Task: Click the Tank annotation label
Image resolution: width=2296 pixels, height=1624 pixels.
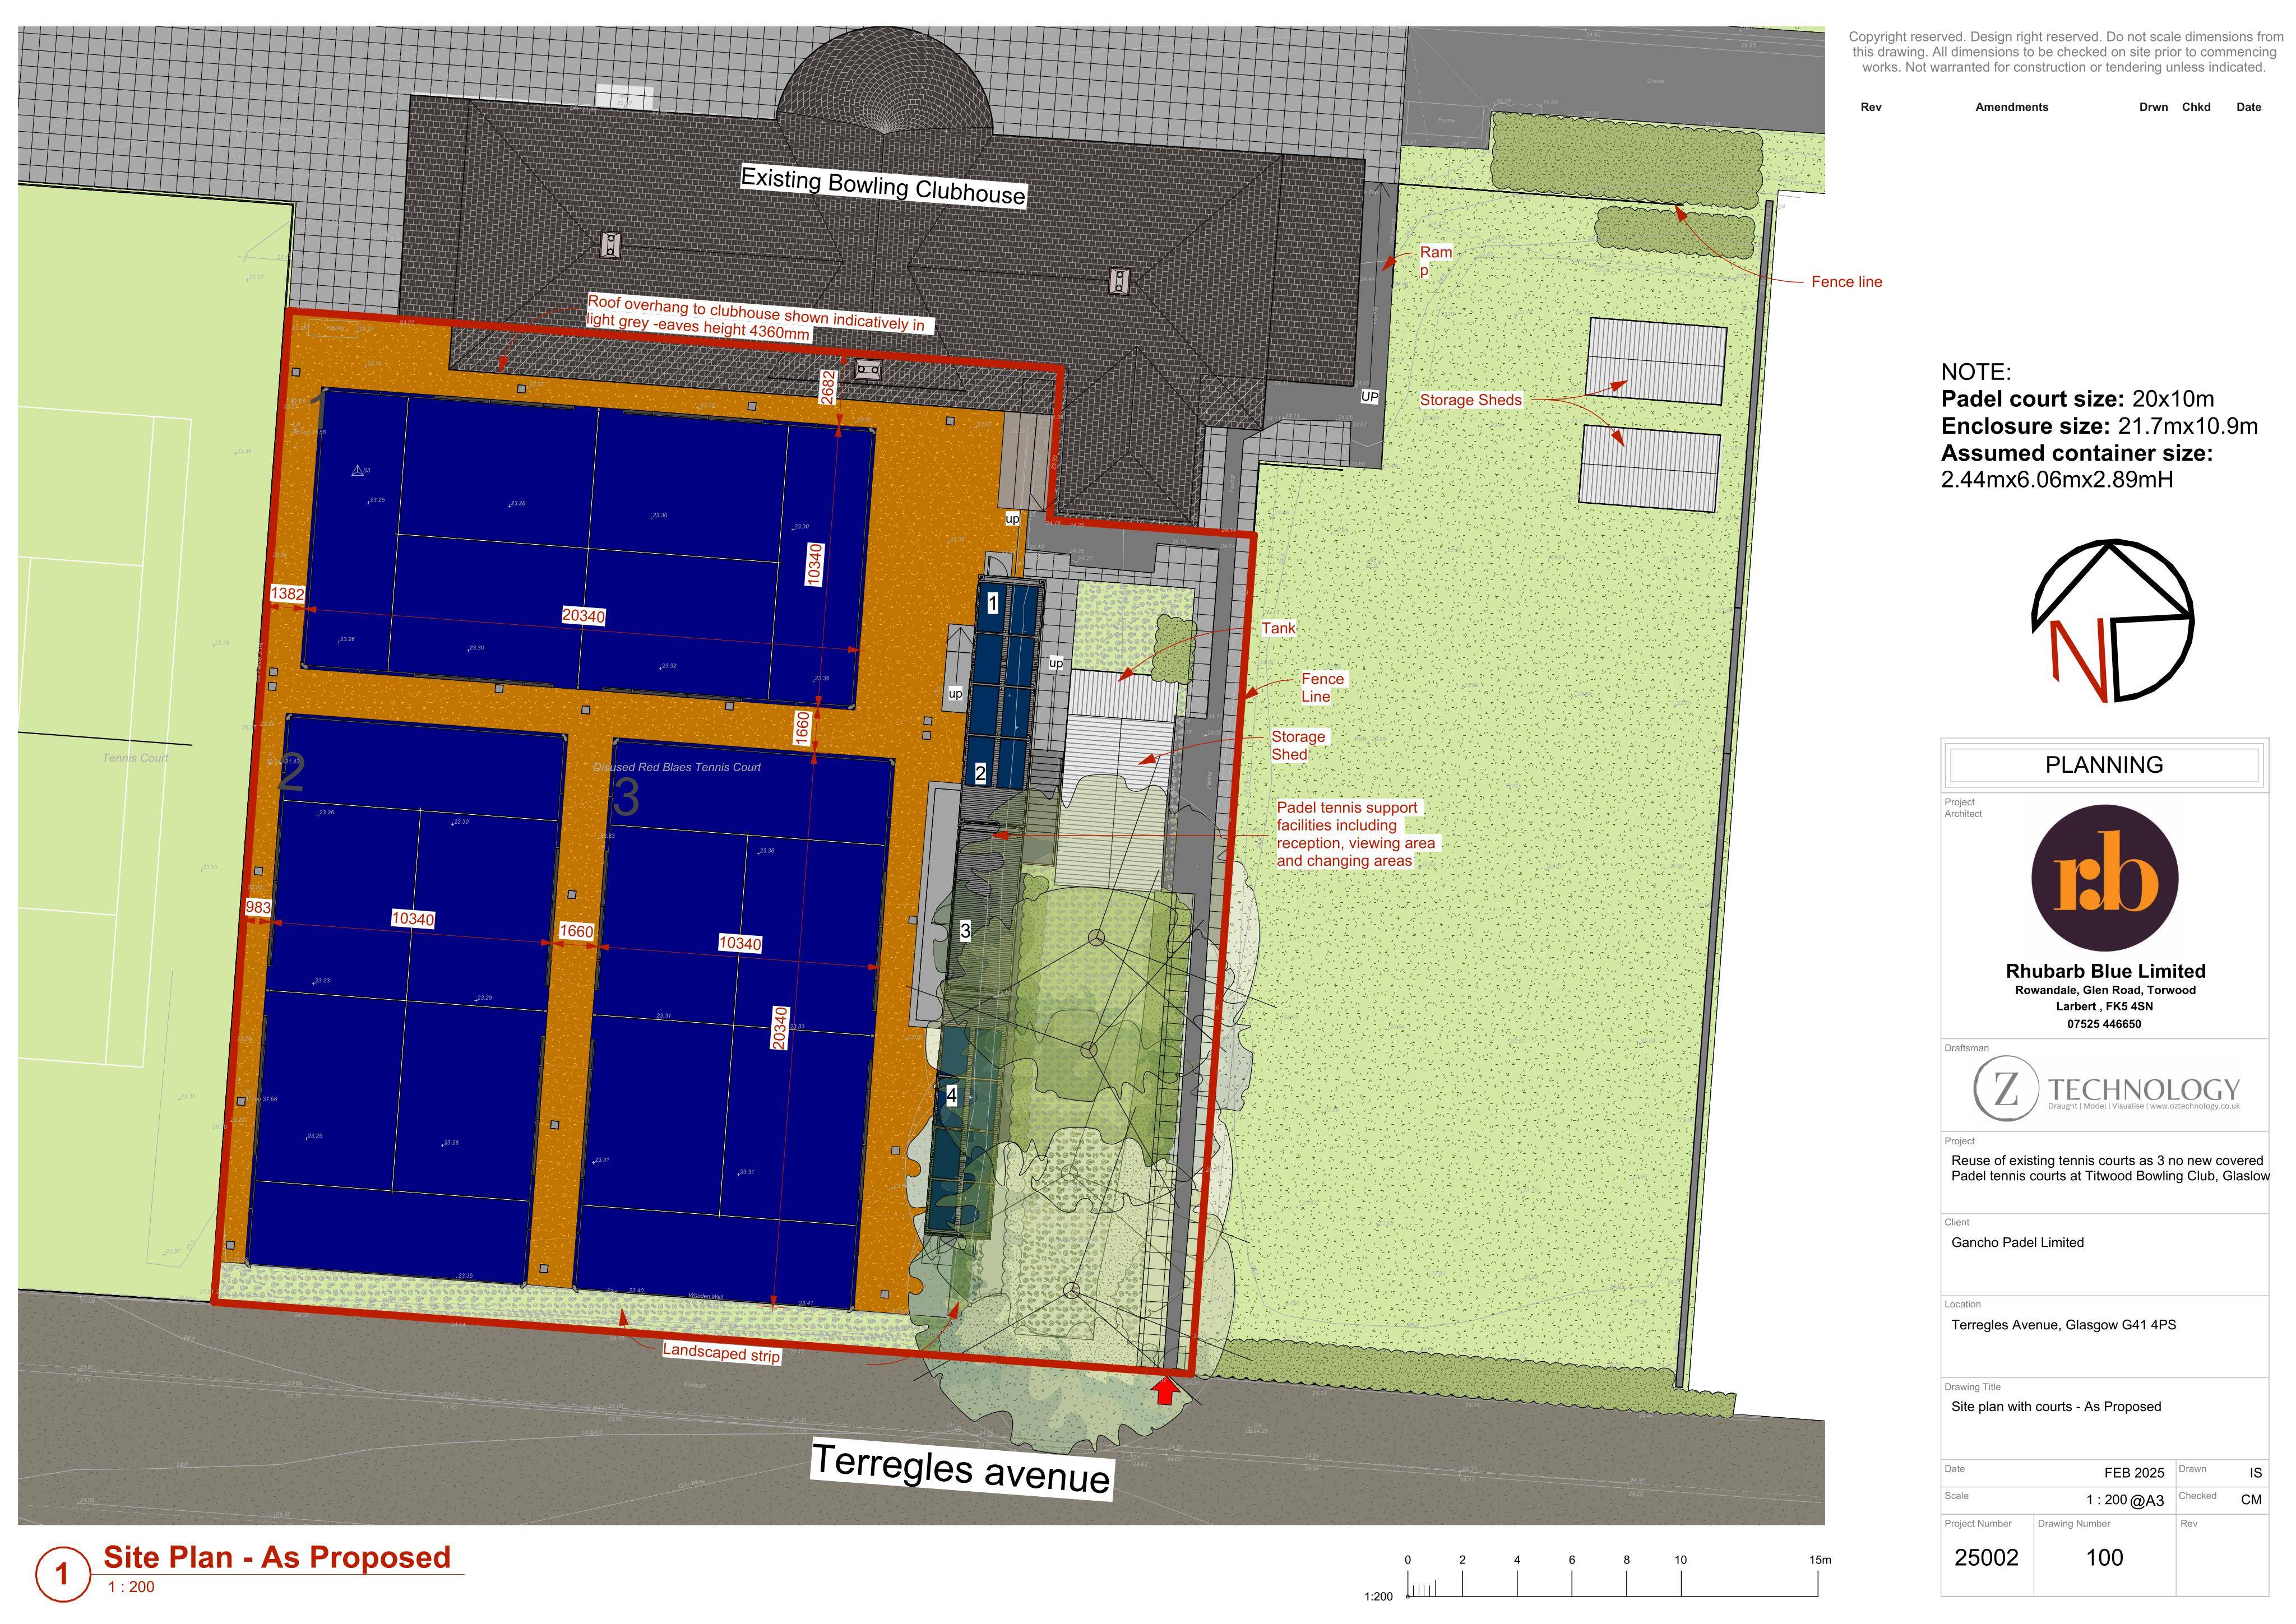Action: coord(1278,628)
